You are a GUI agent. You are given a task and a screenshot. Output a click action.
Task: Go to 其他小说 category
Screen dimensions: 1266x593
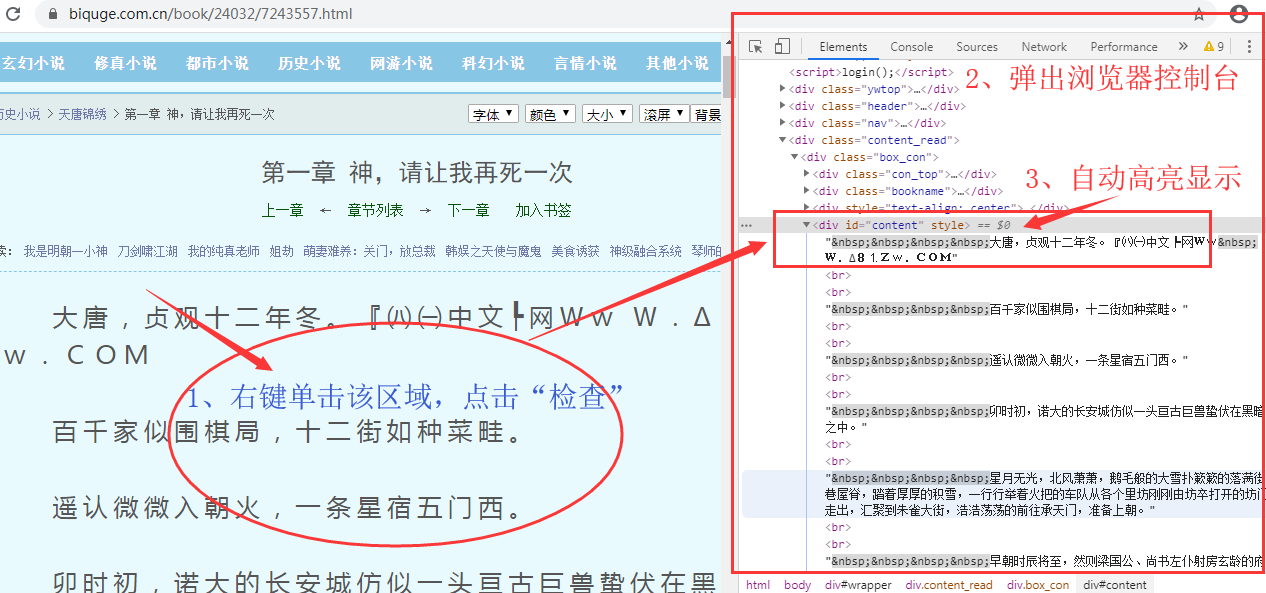coord(678,63)
